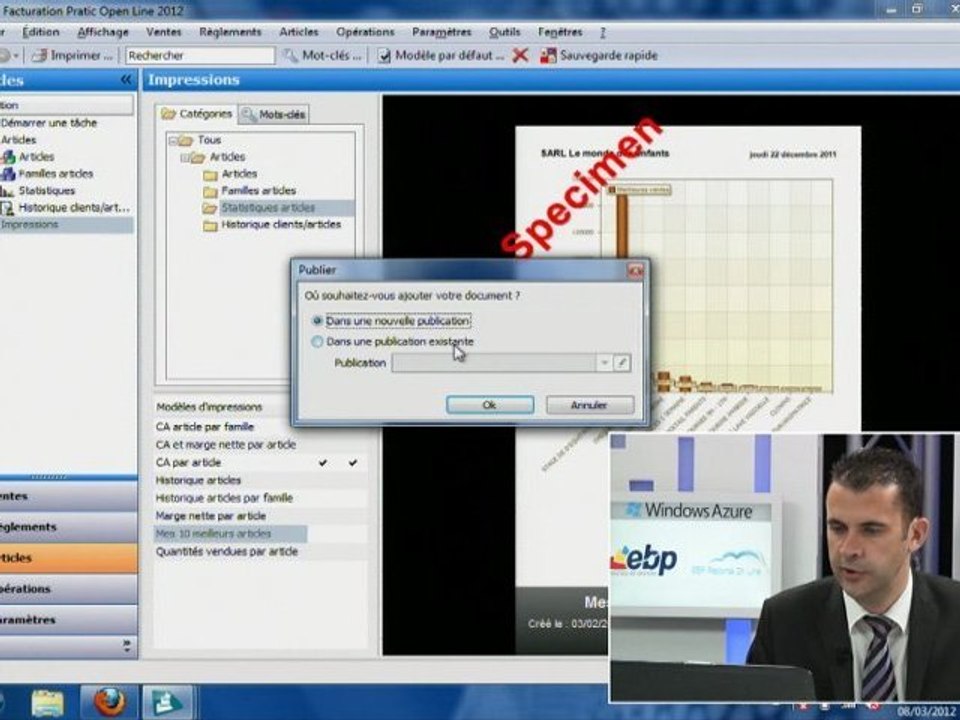The image size is (960, 720).
Task: Collapse the Articles tree node
Action: (184, 158)
